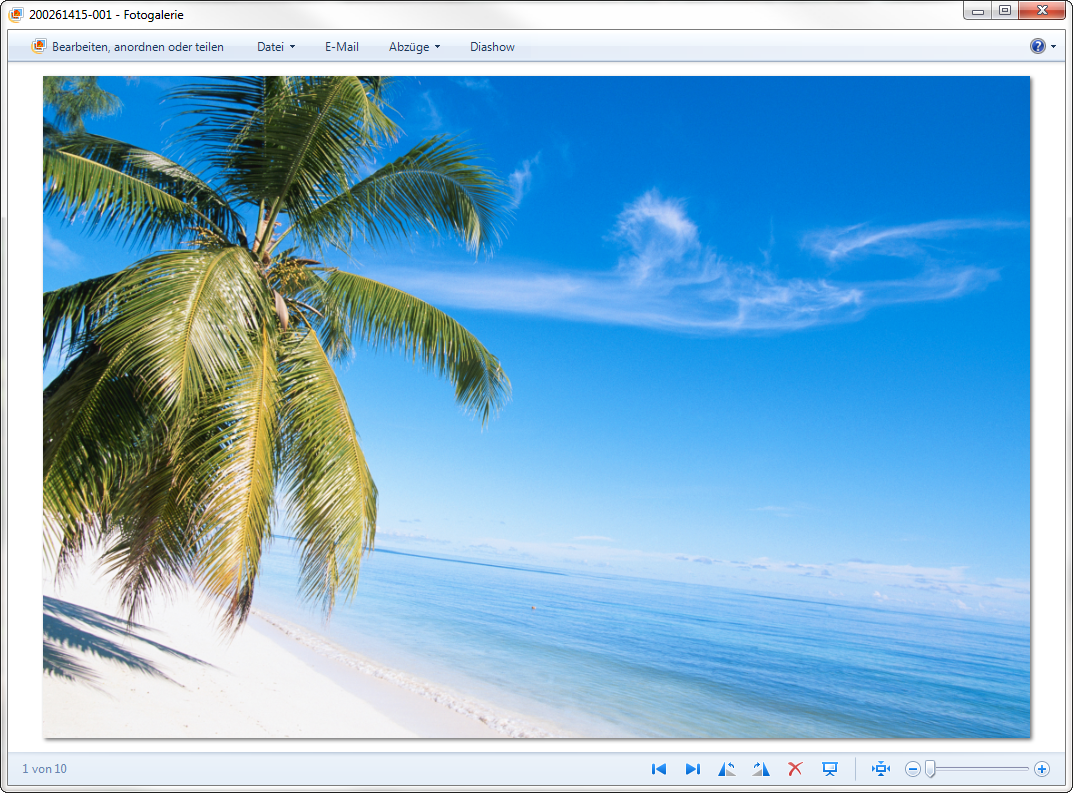Image resolution: width=1073 pixels, height=793 pixels.
Task: Click the Fotogalerie title bar icon
Action: point(16,15)
